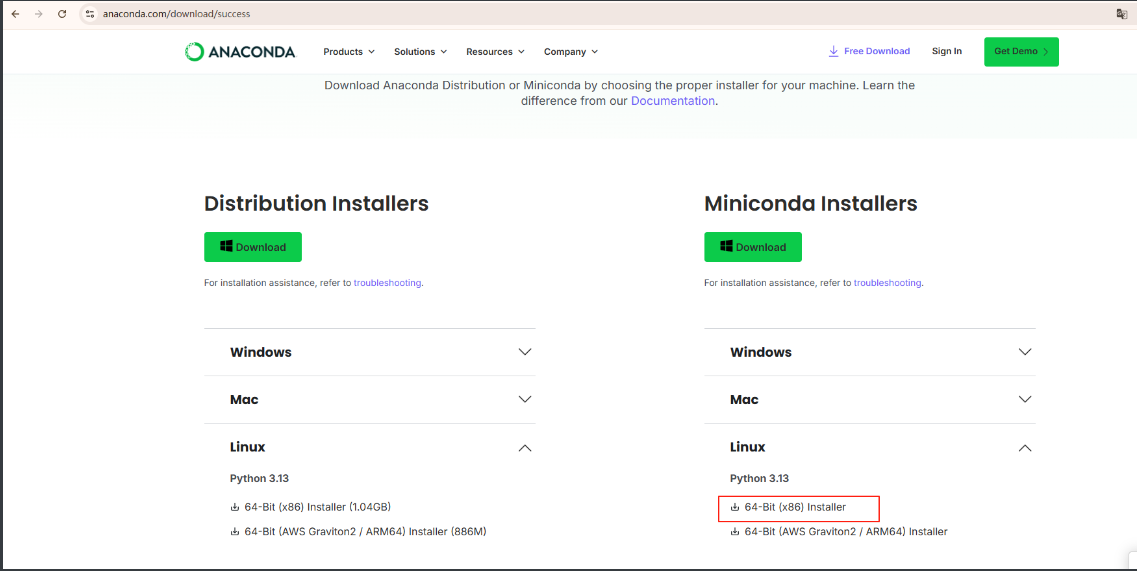Click the Python 3.13 label under Distribution Linux

point(260,479)
